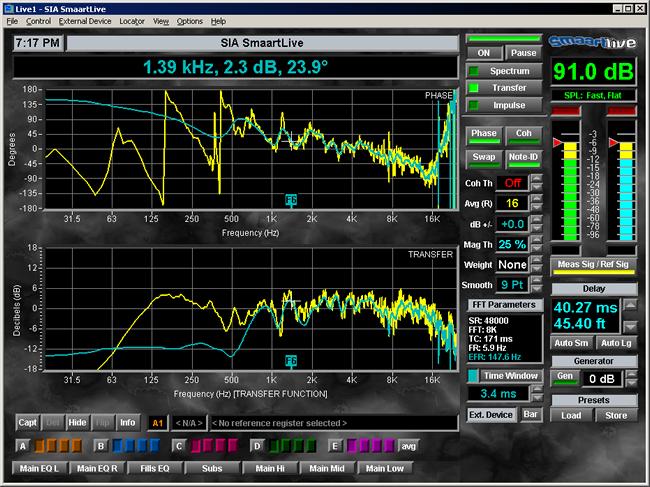Increase the Time Window 3.4 ms value
The image size is (650, 487).
[537, 389]
